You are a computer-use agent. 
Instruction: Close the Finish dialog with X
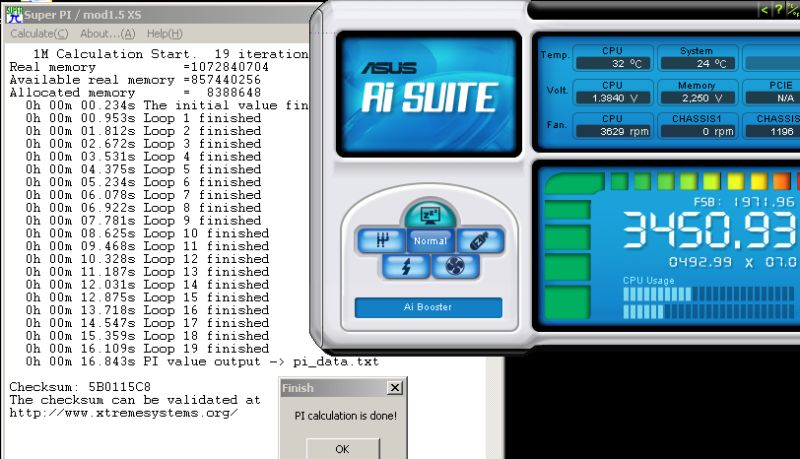395,388
